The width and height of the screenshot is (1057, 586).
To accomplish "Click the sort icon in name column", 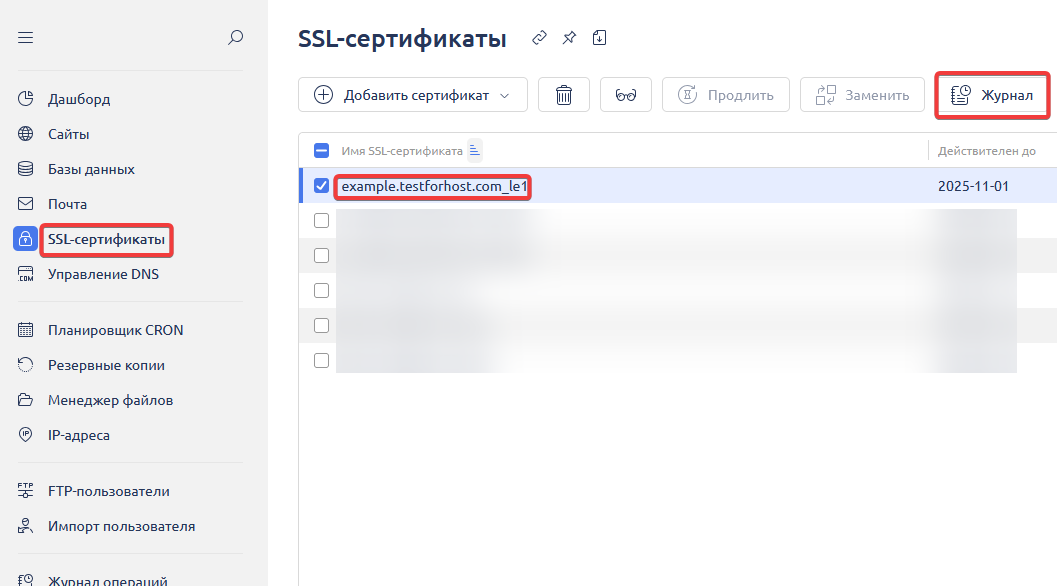I will [x=475, y=151].
